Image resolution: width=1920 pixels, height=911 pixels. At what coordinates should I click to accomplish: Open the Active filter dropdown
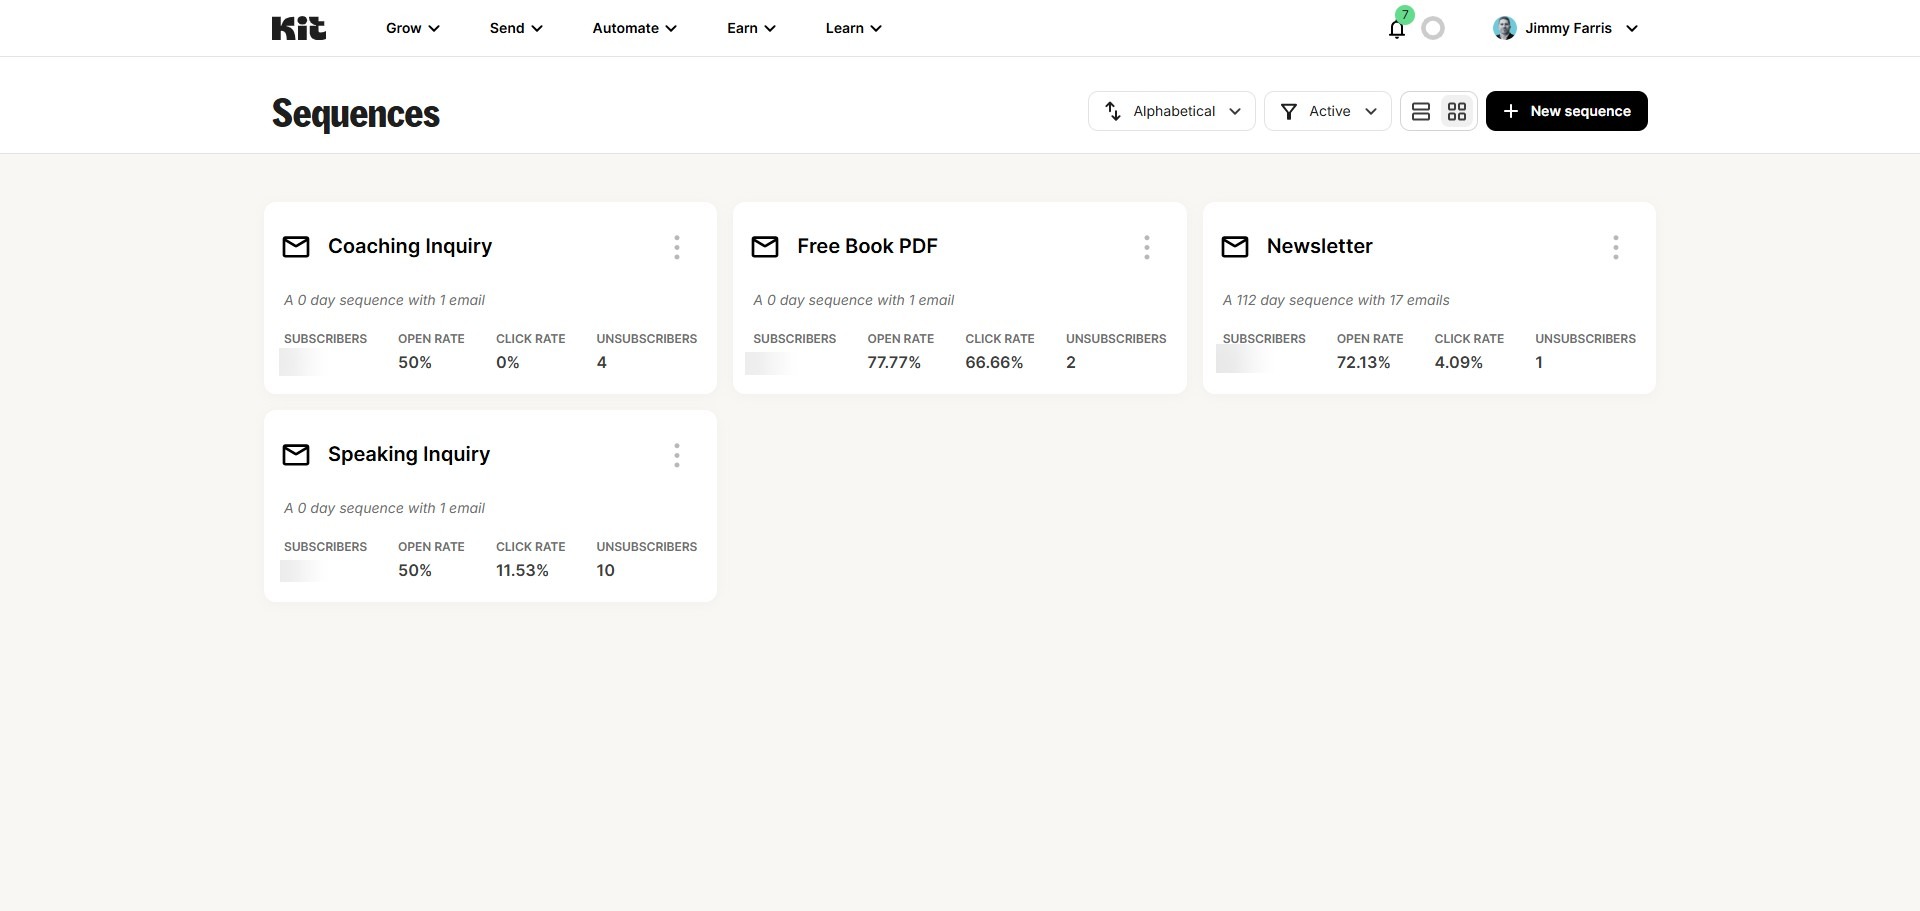pyautogui.click(x=1327, y=111)
